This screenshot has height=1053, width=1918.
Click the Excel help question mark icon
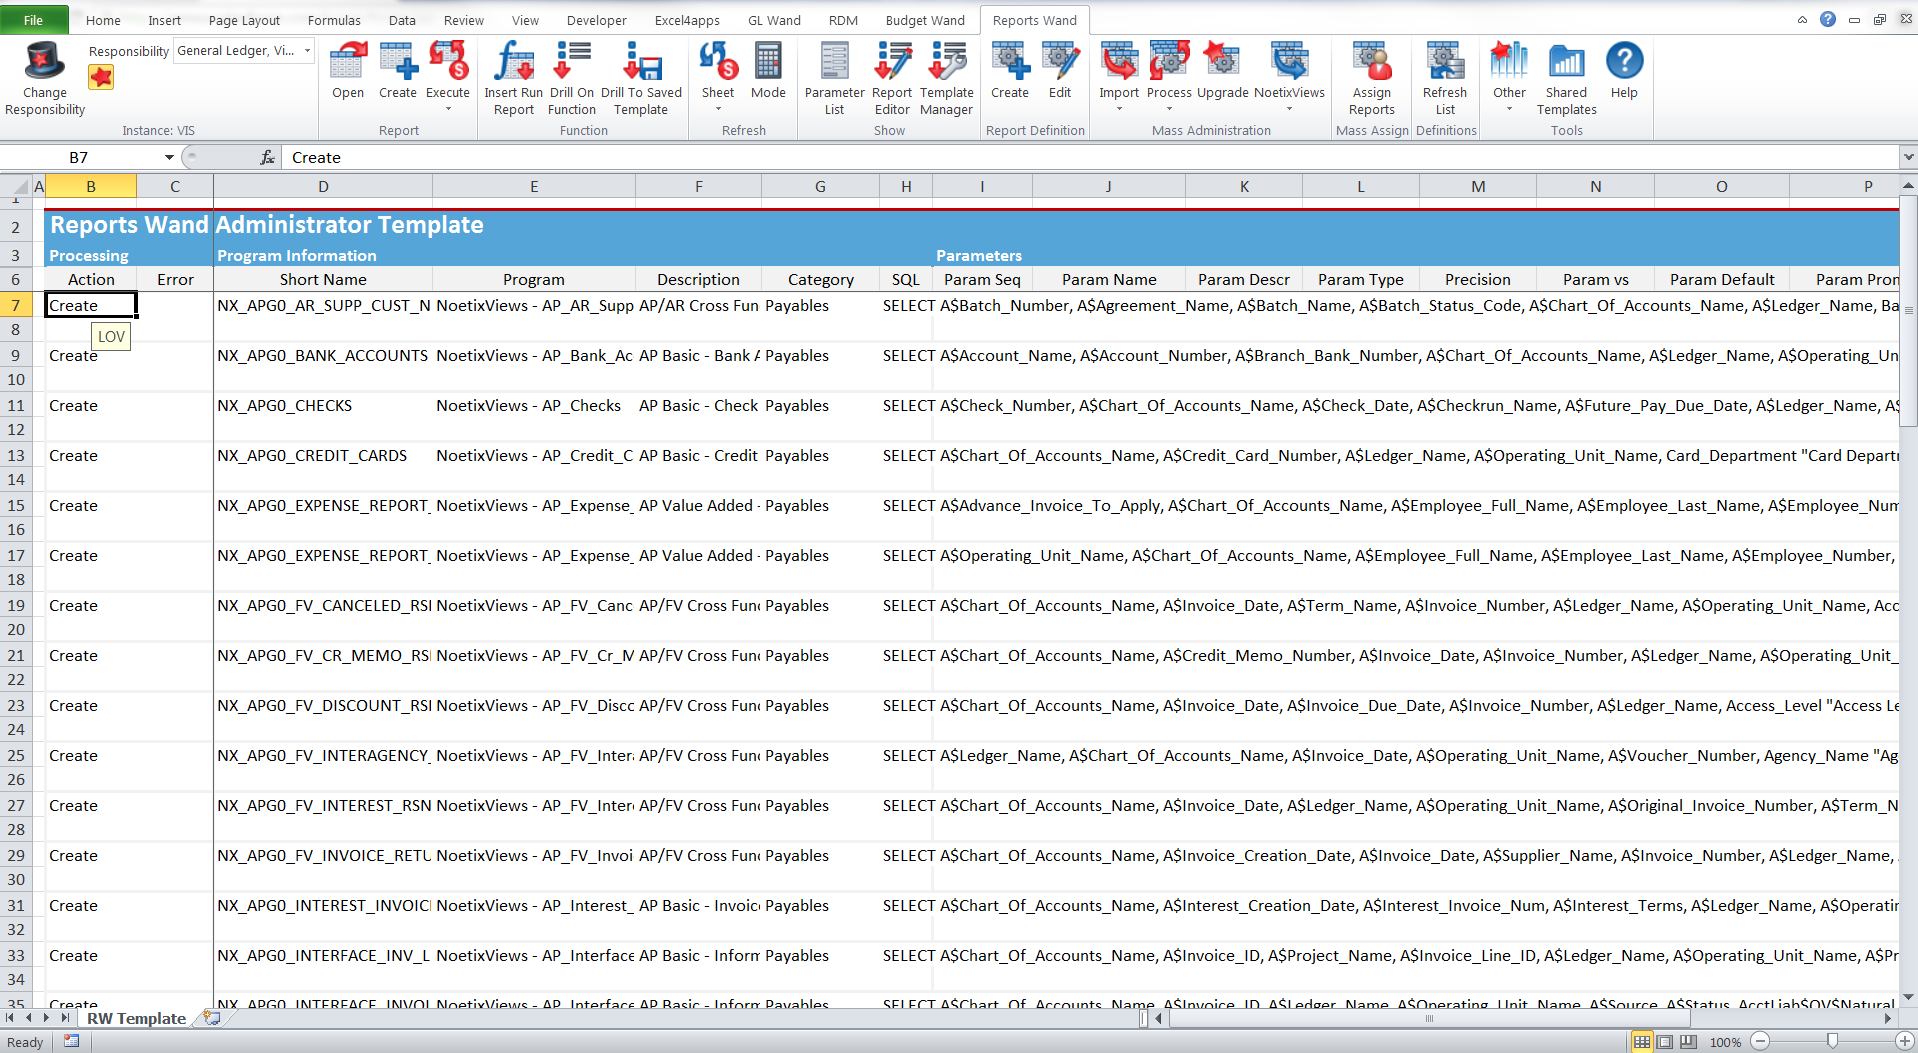tap(1828, 19)
